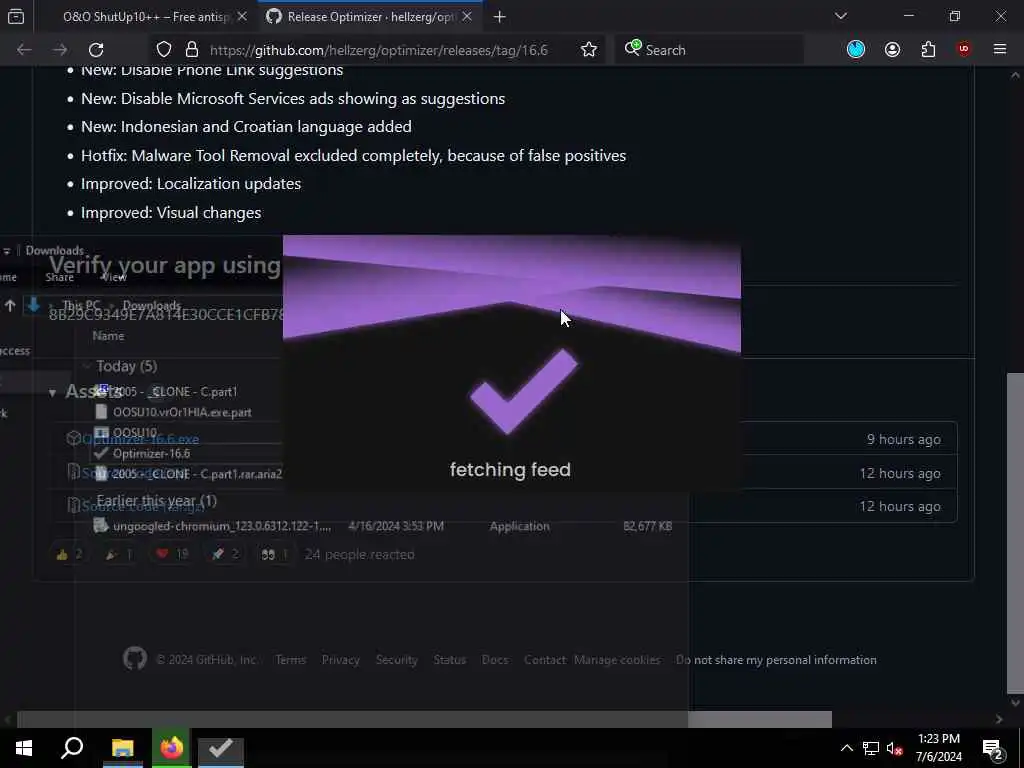The height and width of the screenshot is (768, 1024).
Task: Click the vertical page scrollbar thumb
Action: tap(1015, 532)
